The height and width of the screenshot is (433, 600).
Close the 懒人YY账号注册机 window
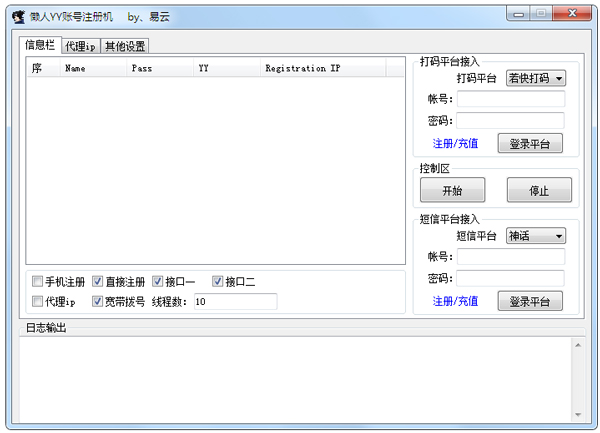click(x=572, y=14)
